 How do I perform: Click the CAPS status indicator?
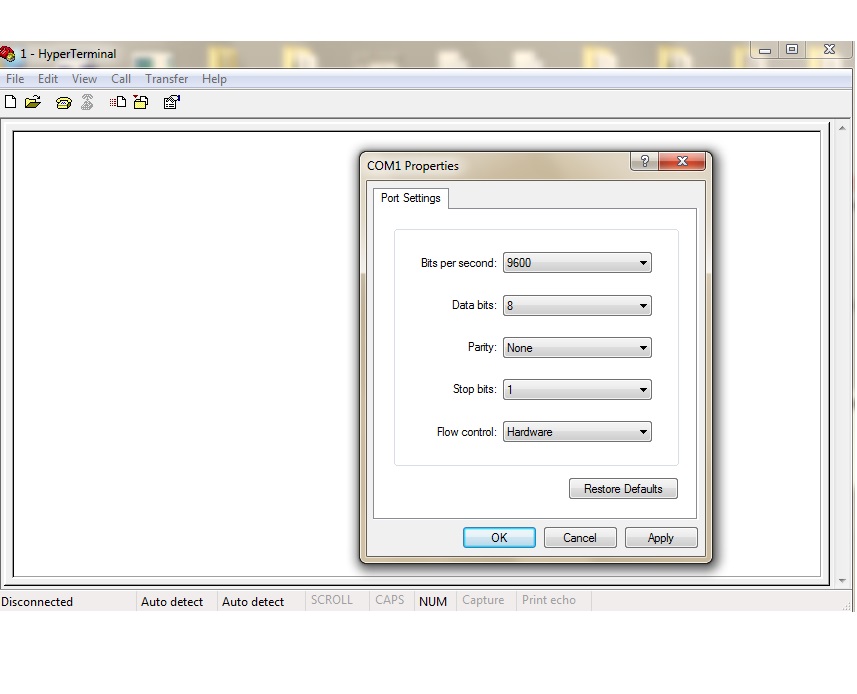click(x=390, y=600)
